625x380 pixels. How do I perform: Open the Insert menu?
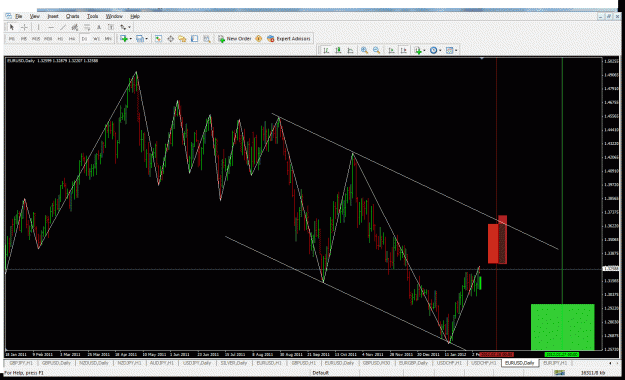click(53, 16)
